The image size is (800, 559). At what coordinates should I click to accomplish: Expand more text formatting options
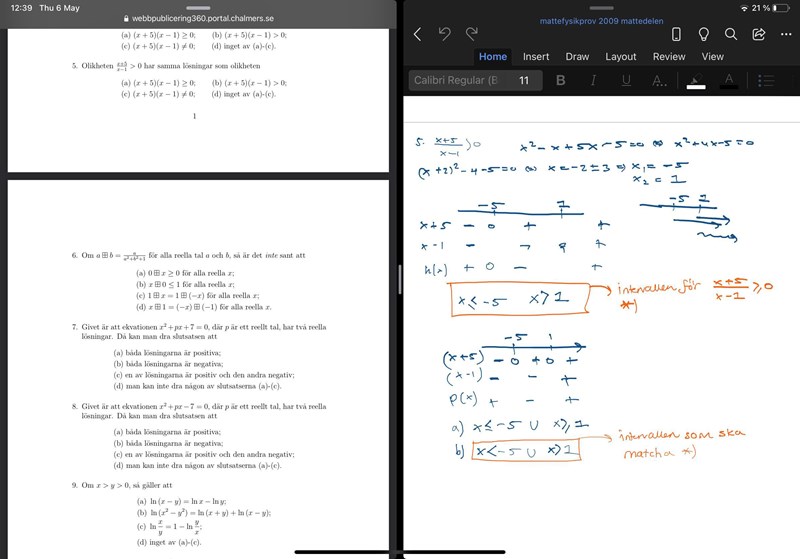click(x=659, y=80)
